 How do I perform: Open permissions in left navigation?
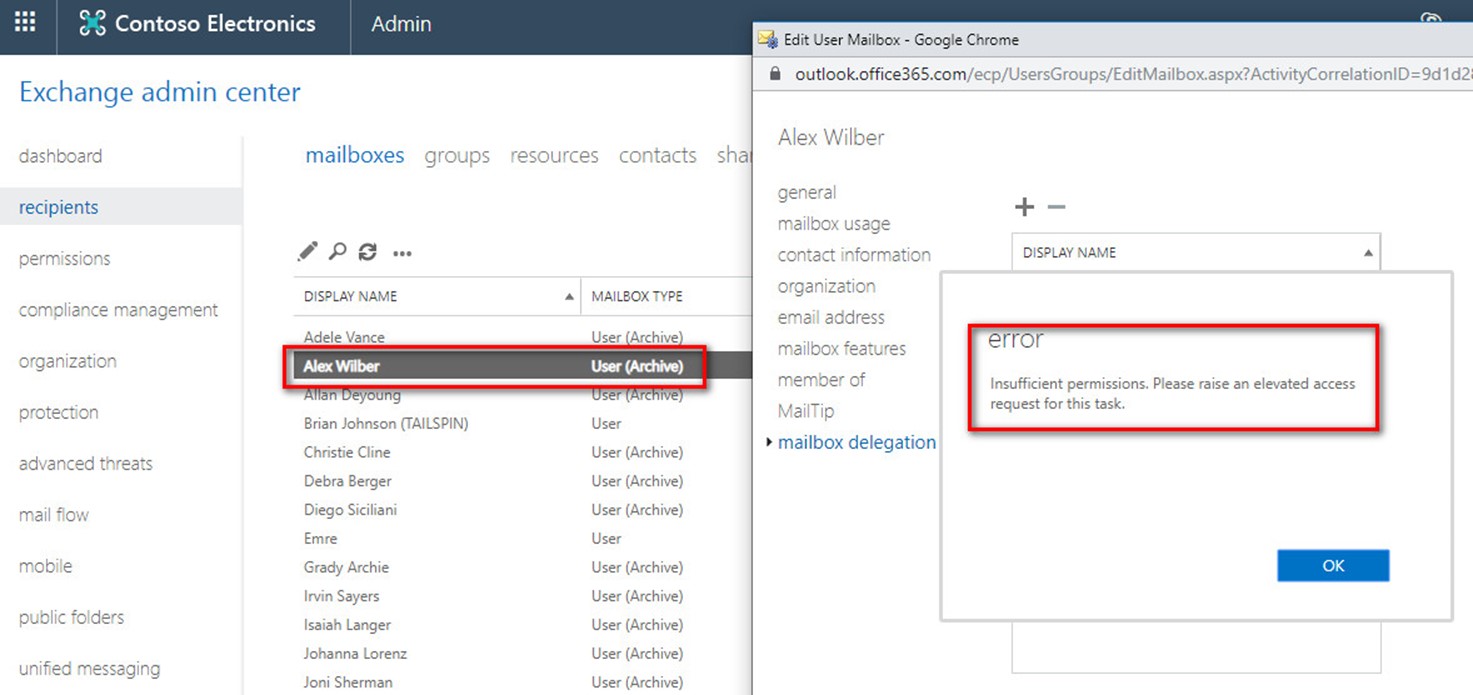click(64, 259)
